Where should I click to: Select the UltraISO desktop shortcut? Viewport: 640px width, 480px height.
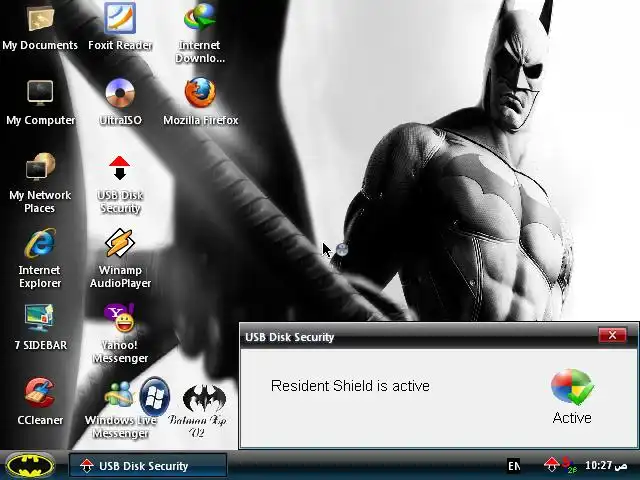point(120,102)
